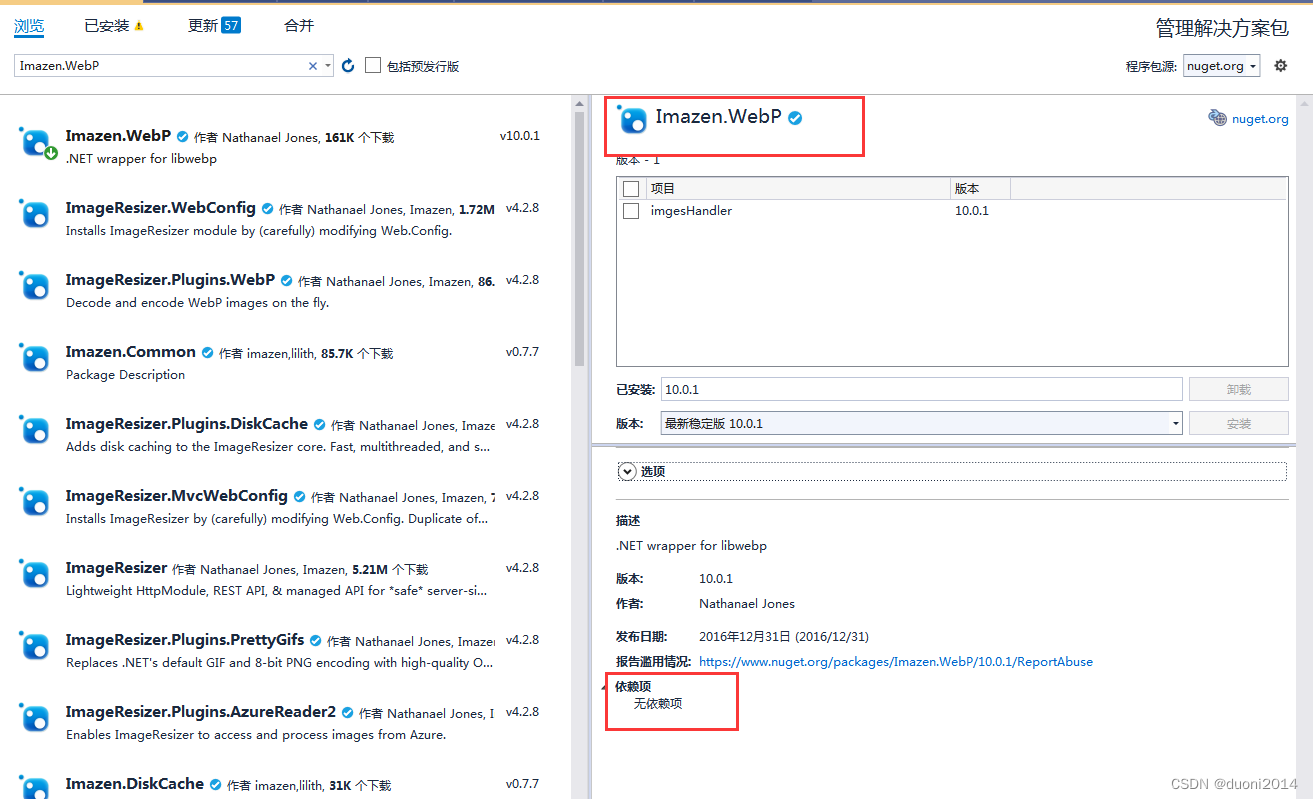Click verified badge beside ImageResizer.Plugins.DiskCache

tap(319, 425)
